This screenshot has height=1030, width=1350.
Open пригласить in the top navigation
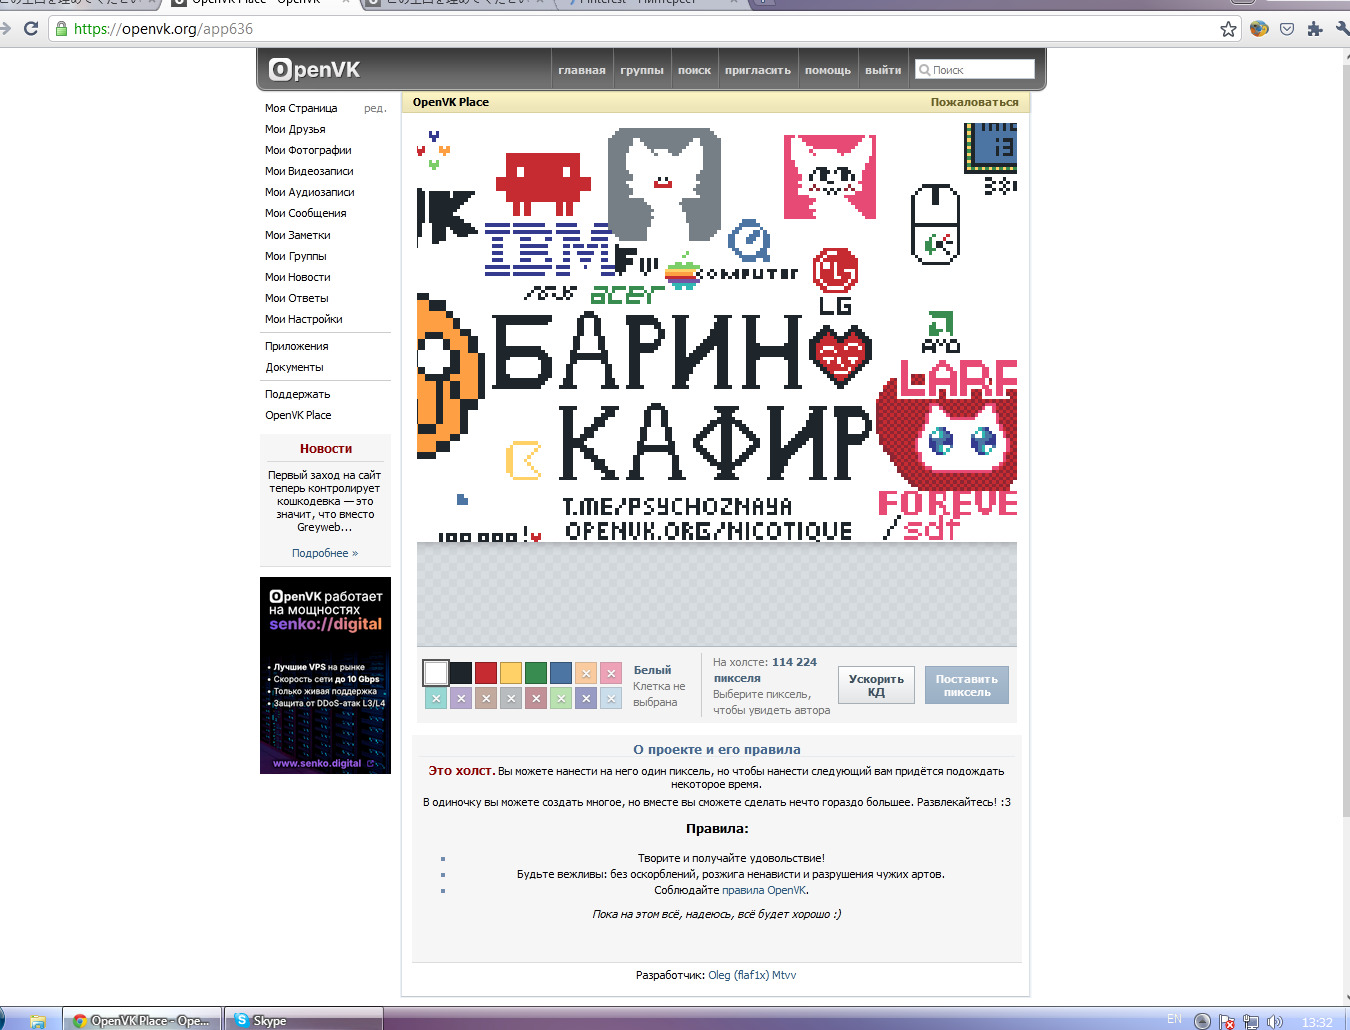pyautogui.click(x=758, y=70)
